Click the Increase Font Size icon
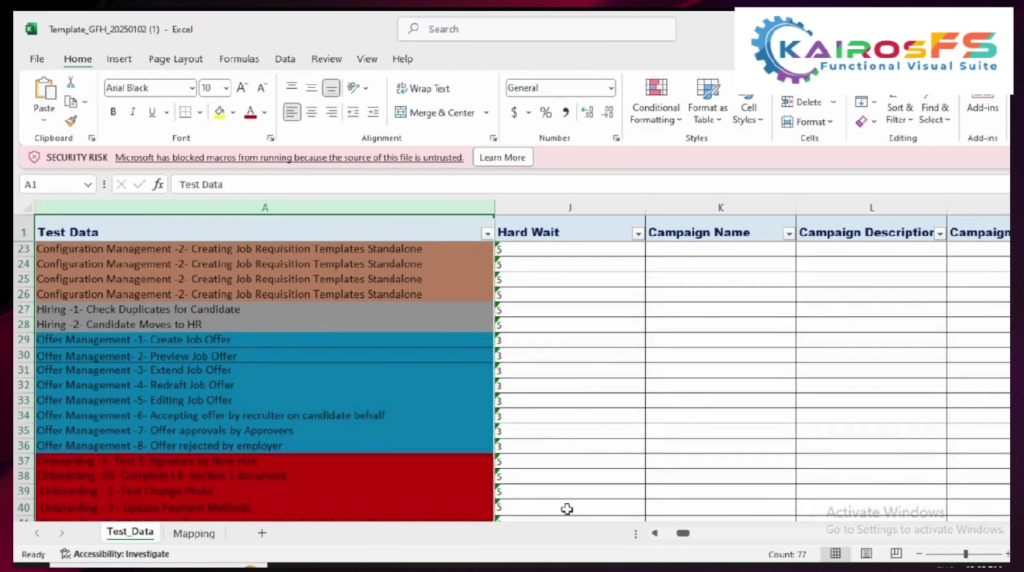The width and height of the screenshot is (1024, 572). click(243, 88)
